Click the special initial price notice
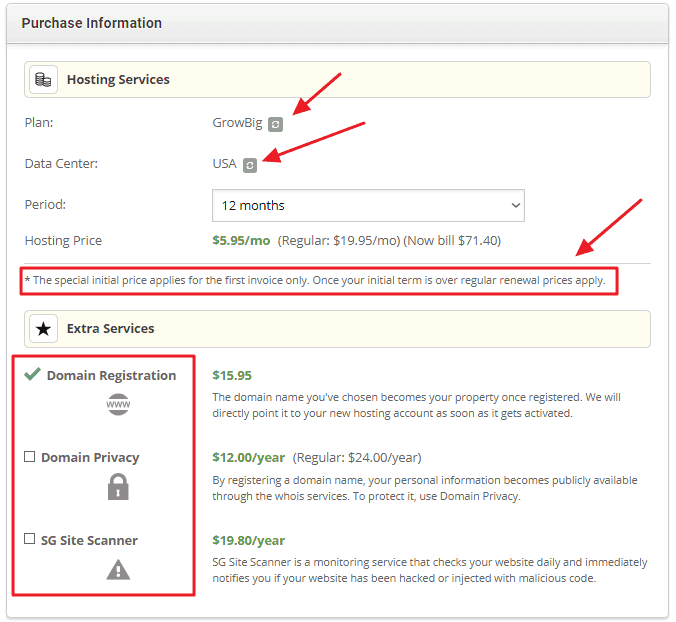This screenshot has height=622, width=676. point(315,281)
